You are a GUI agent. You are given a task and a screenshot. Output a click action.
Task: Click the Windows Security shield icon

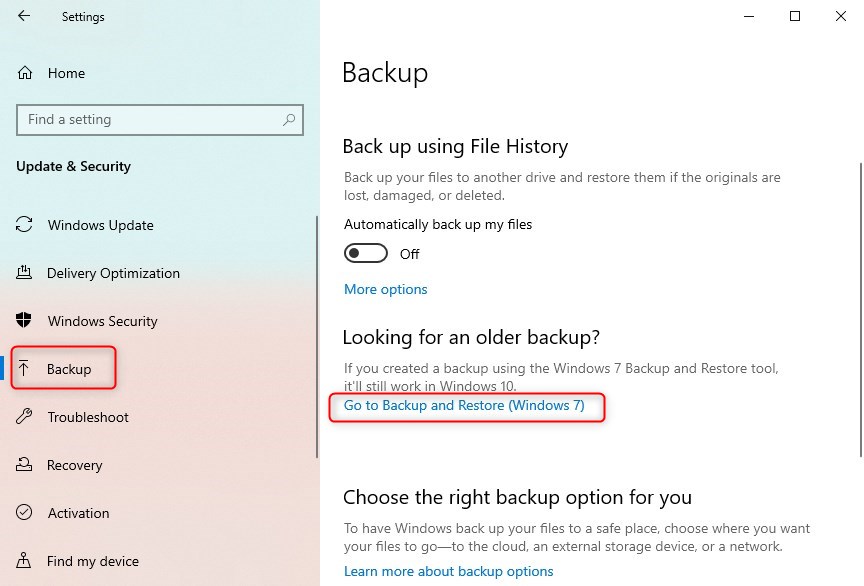tap(26, 321)
